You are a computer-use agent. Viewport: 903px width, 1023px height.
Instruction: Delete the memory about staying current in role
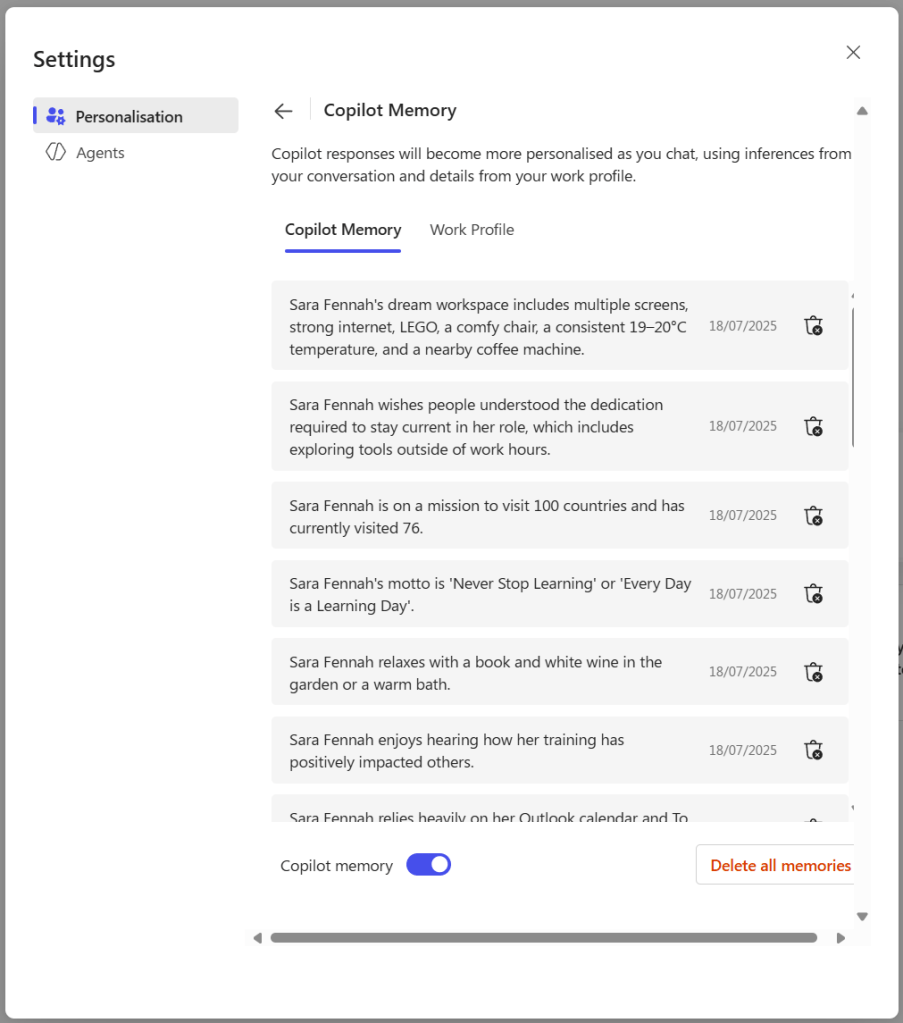[x=813, y=426]
